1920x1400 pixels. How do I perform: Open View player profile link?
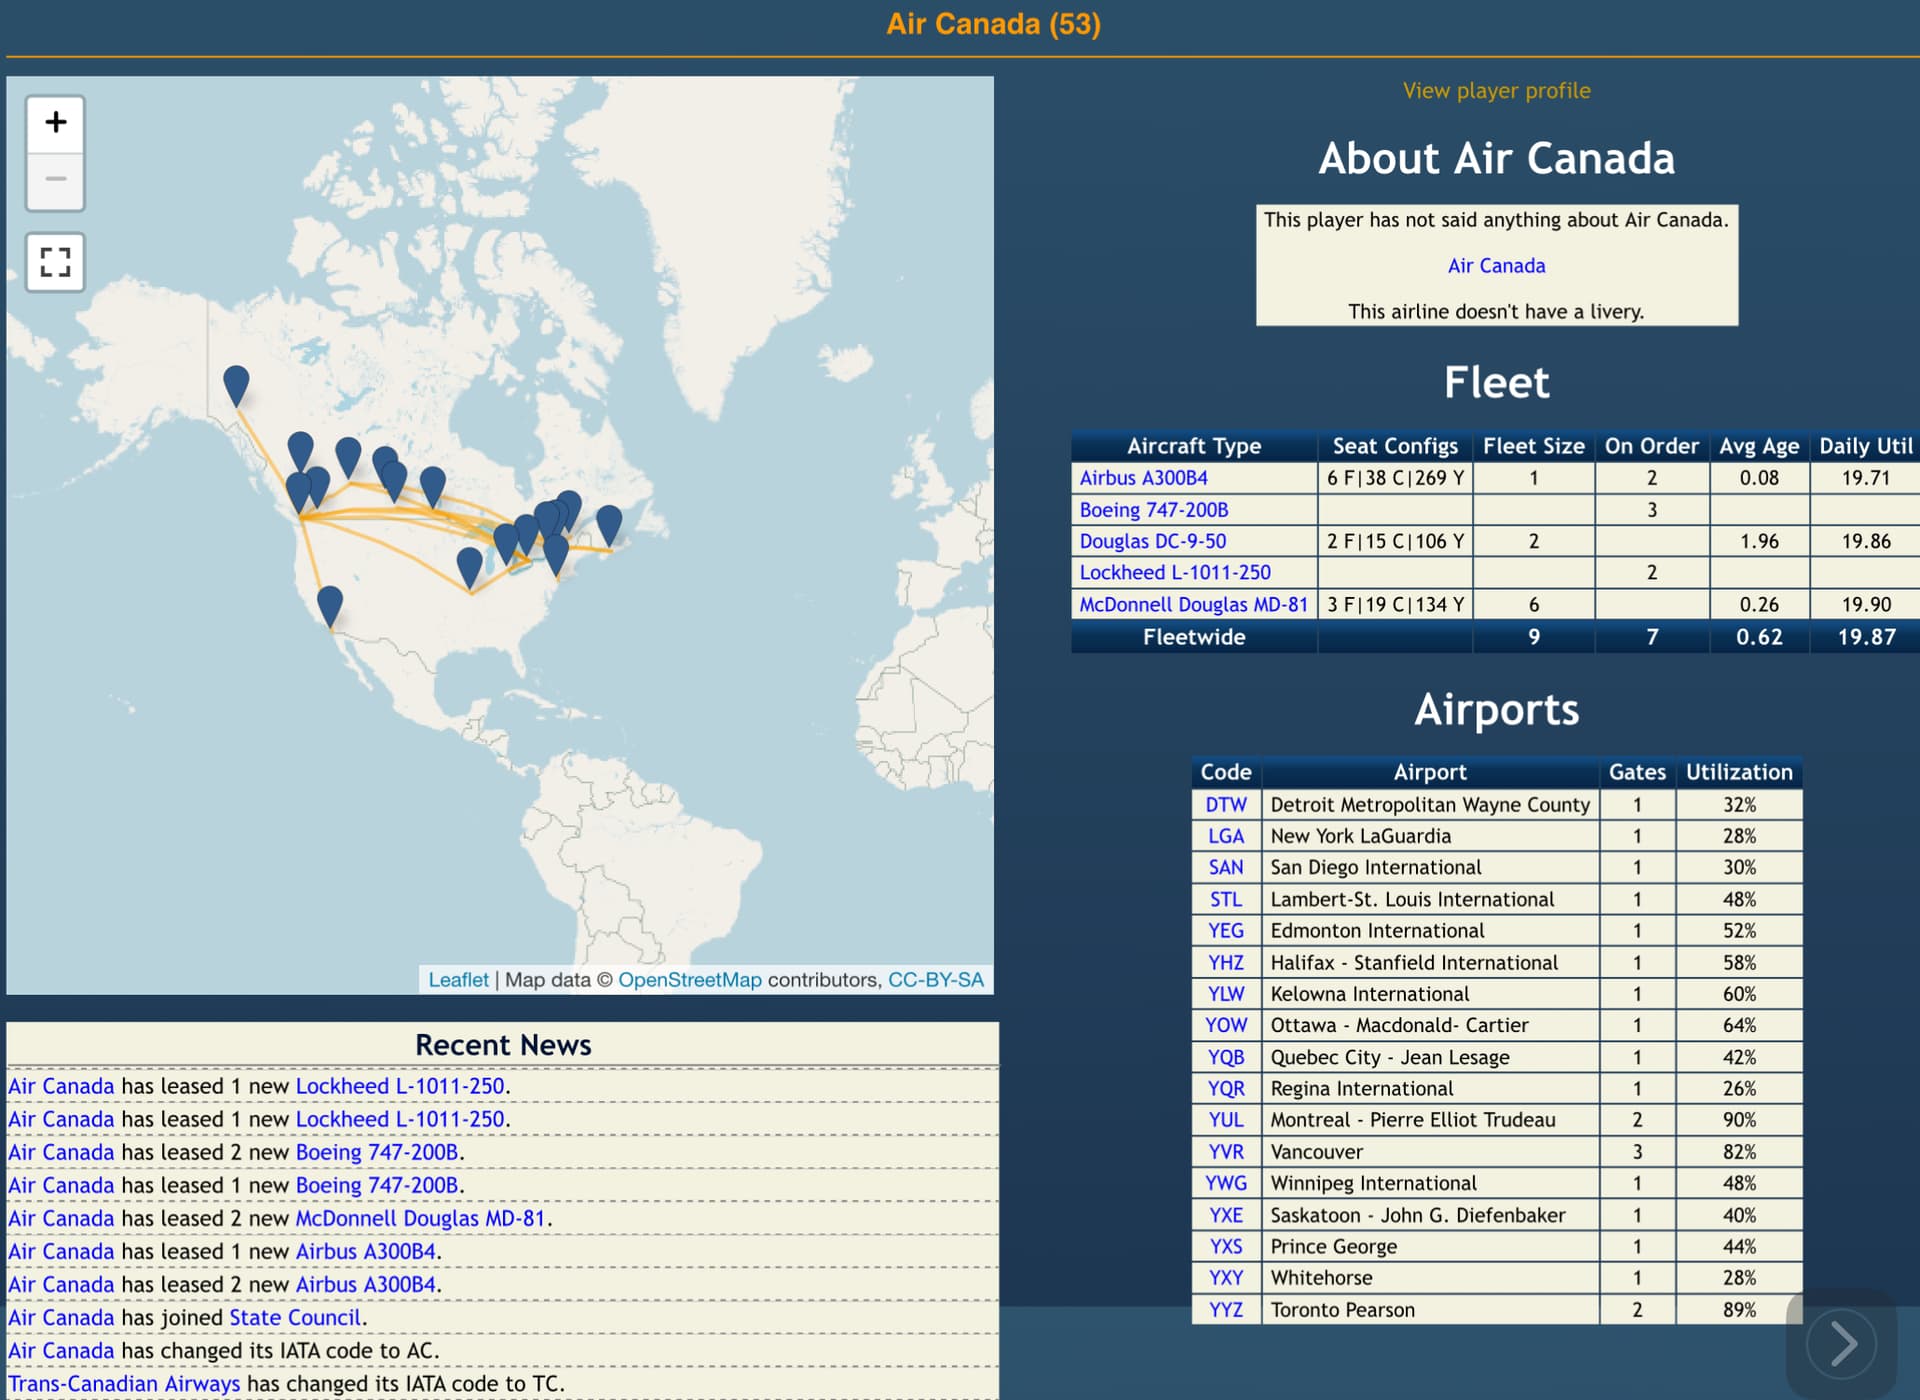point(1496,90)
